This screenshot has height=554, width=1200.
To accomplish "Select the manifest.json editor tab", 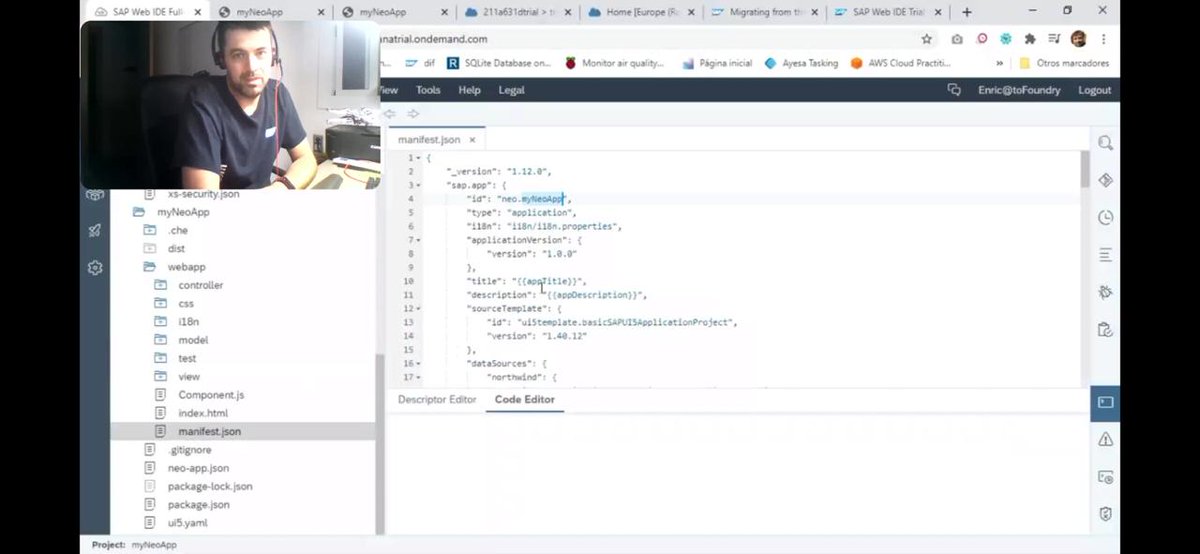I will (429, 139).
